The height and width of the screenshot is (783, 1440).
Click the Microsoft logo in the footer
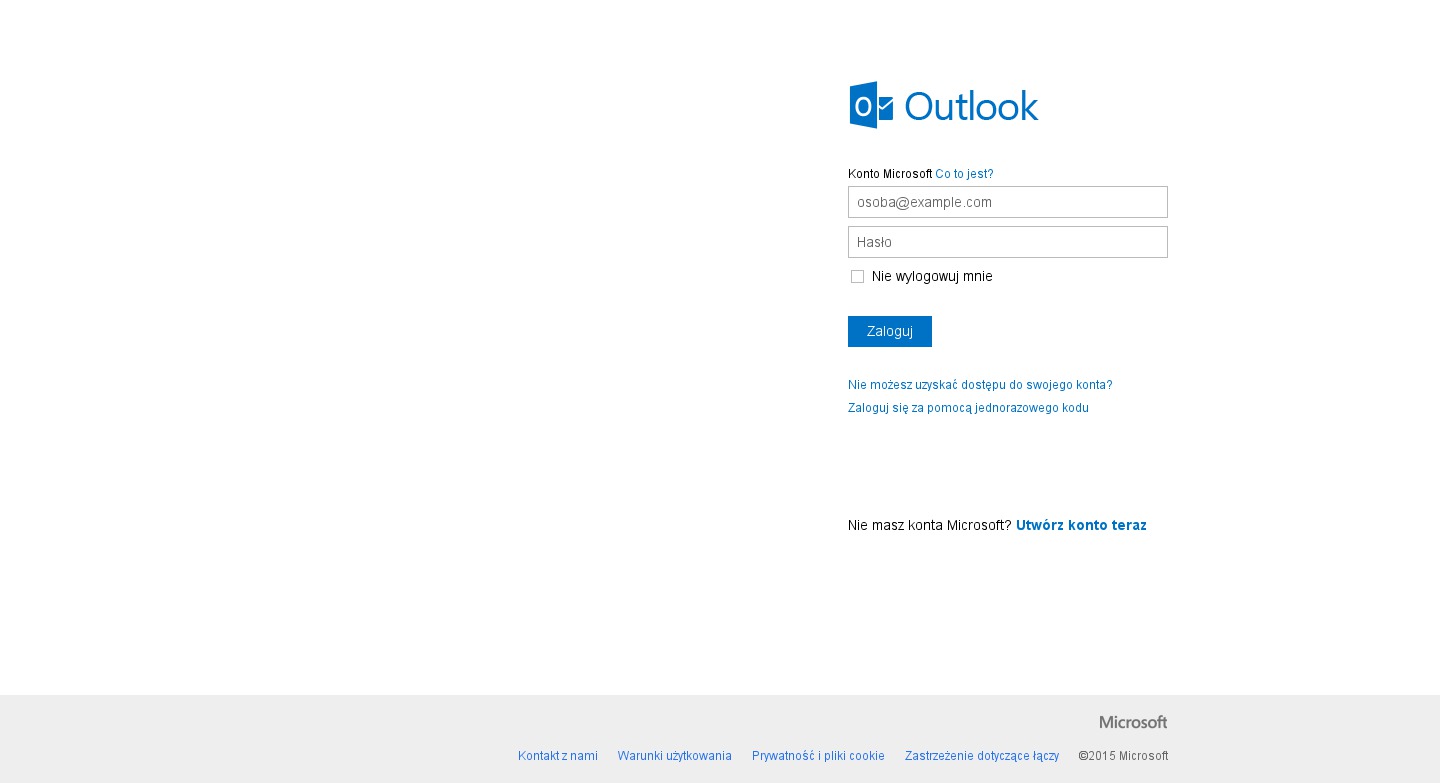tap(1133, 722)
